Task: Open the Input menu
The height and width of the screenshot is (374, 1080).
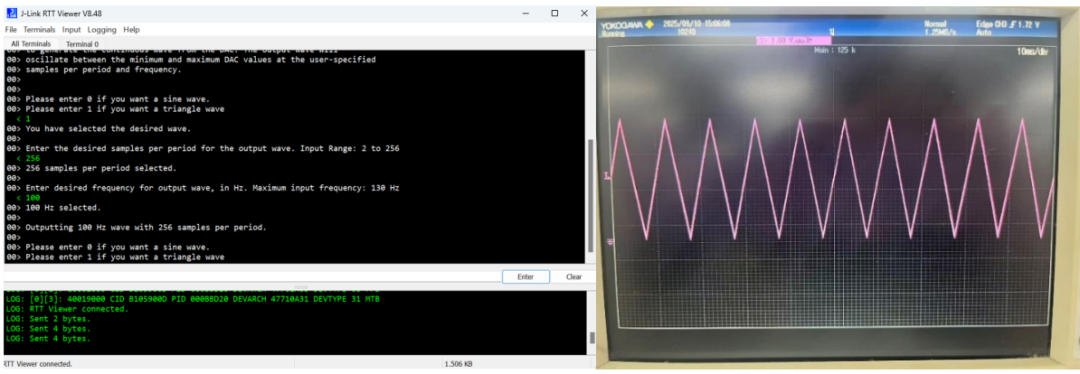Action: 71,30
